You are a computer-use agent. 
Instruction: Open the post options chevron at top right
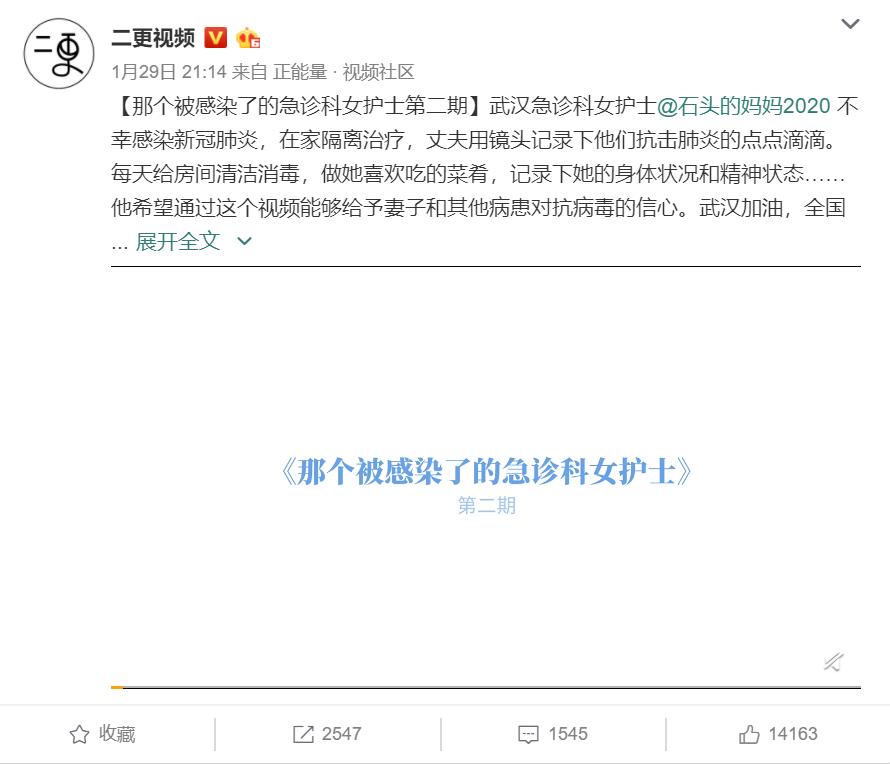[x=850, y=24]
